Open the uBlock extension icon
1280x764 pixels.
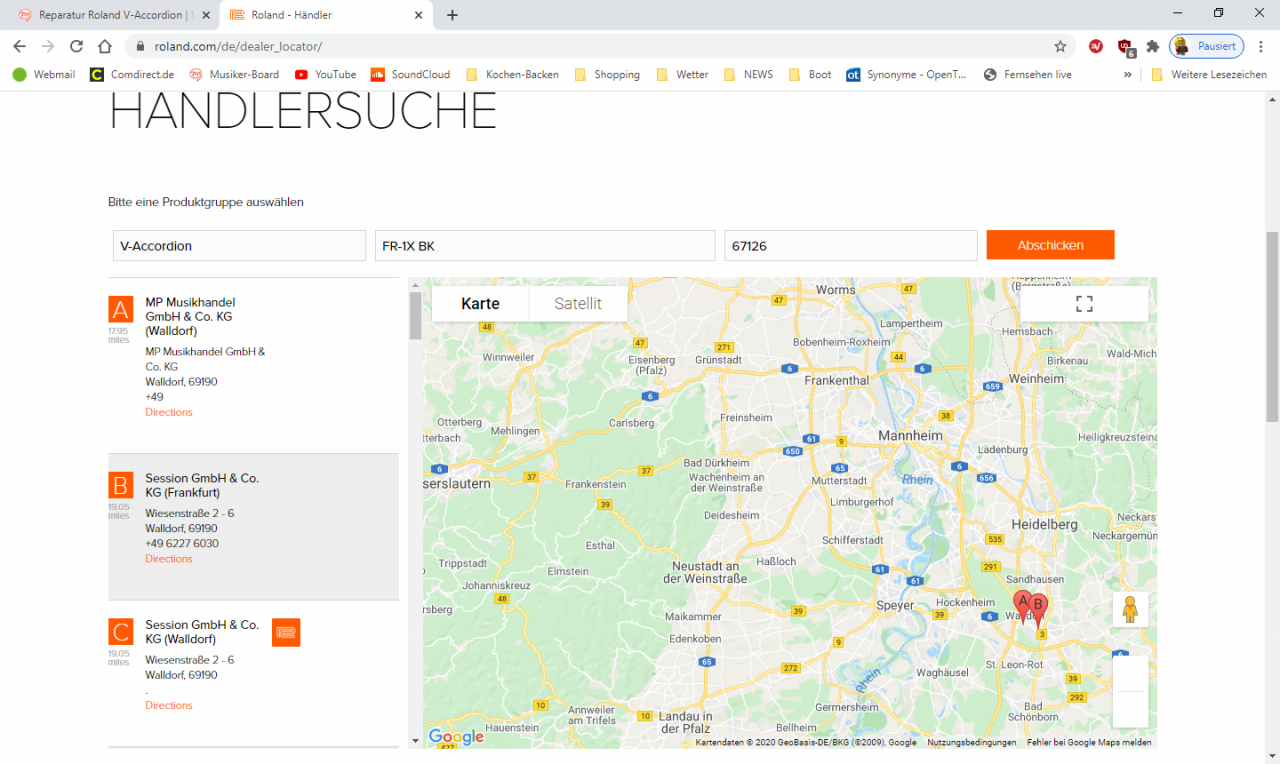1125,46
